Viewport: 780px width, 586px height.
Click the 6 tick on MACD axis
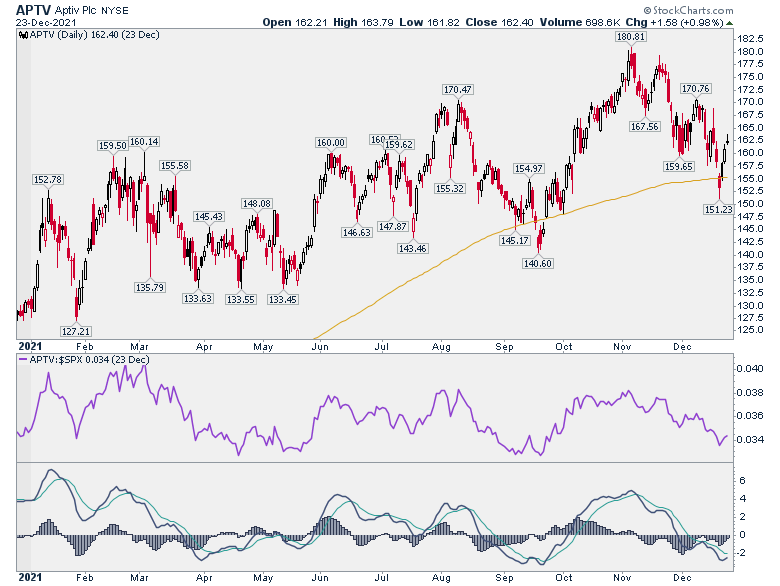pyautogui.click(x=743, y=480)
